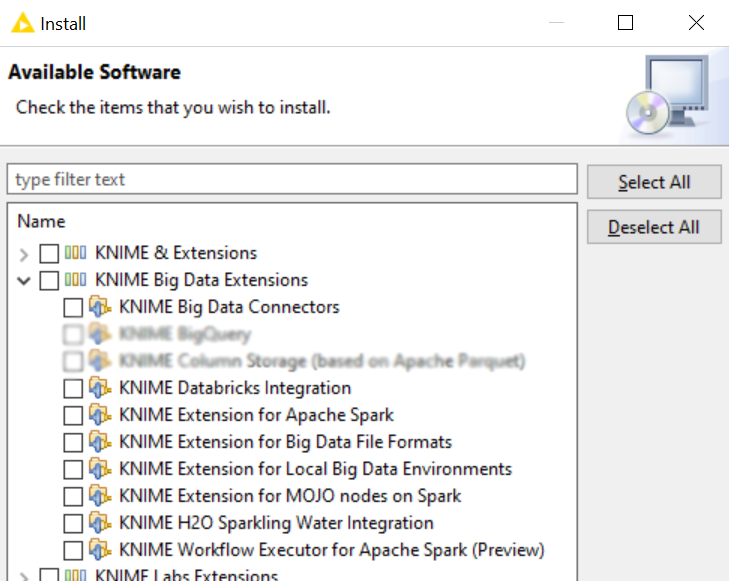Image resolution: width=729 pixels, height=581 pixels.
Task: Check the KNIME & Extensions checkbox
Action: pos(49,254)
